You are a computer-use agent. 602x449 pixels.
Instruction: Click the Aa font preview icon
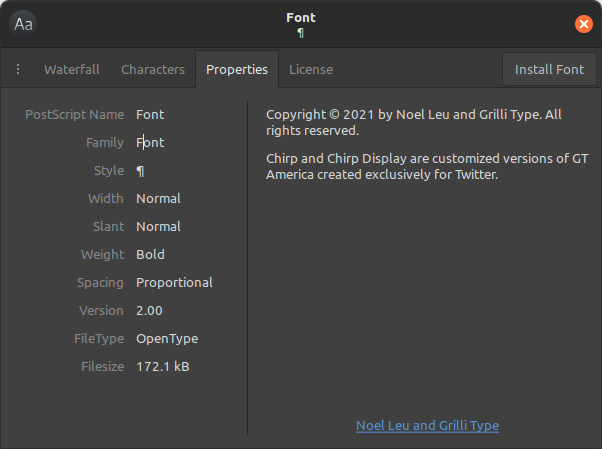[23, 24]
